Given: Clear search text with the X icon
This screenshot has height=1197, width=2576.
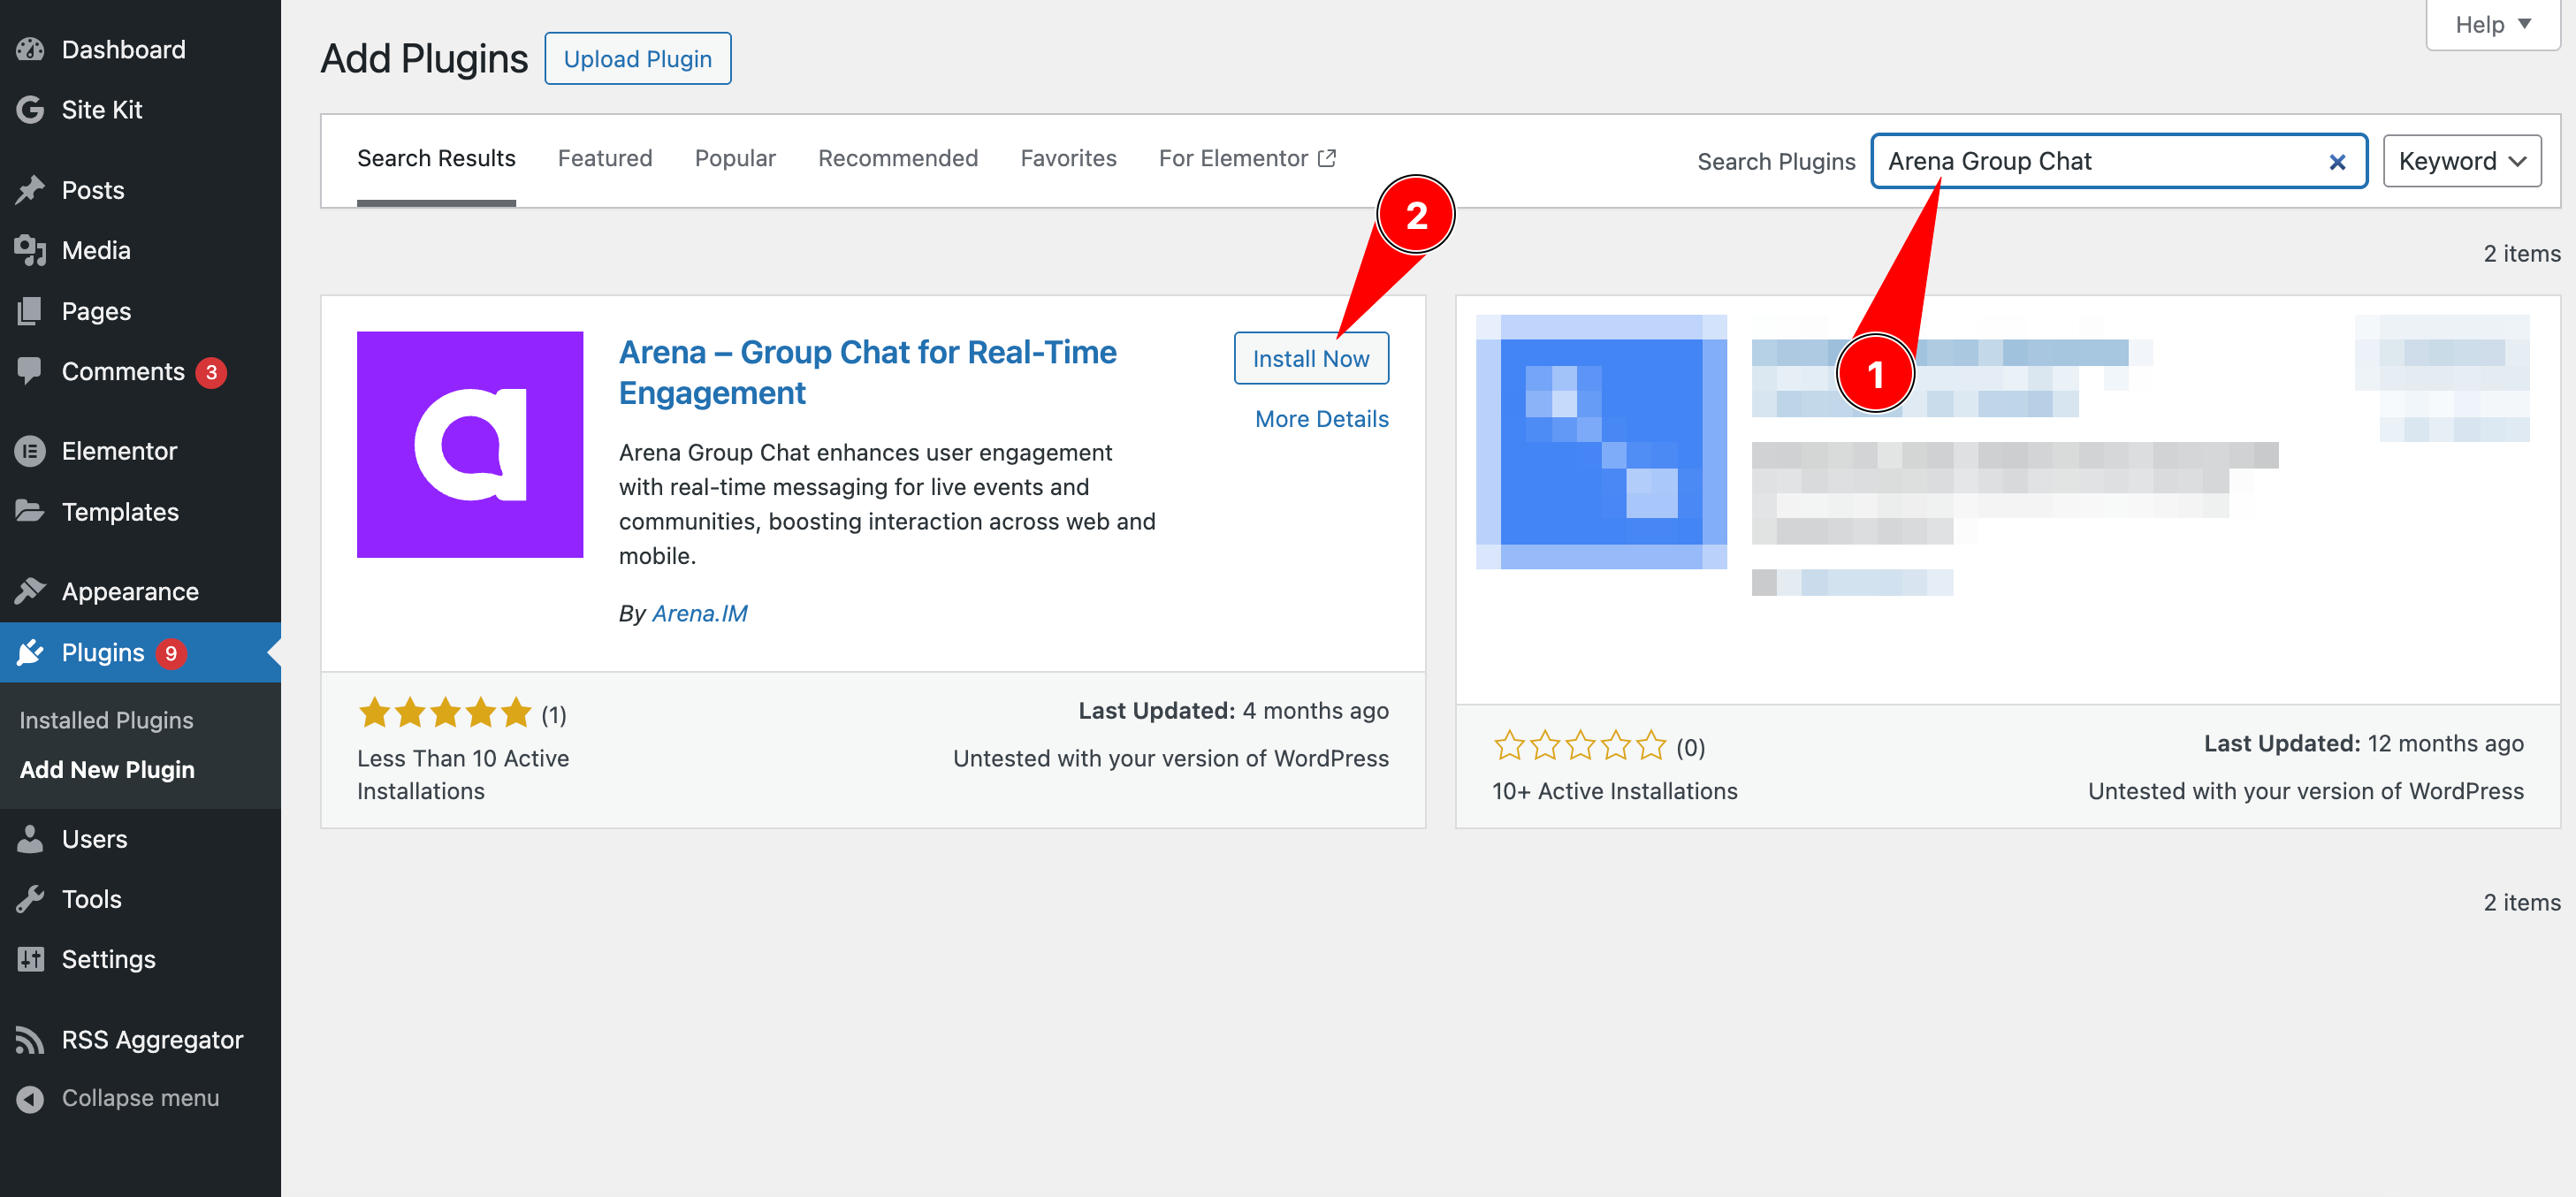Looking at the screenshot, I should [x=2336, y=161].
